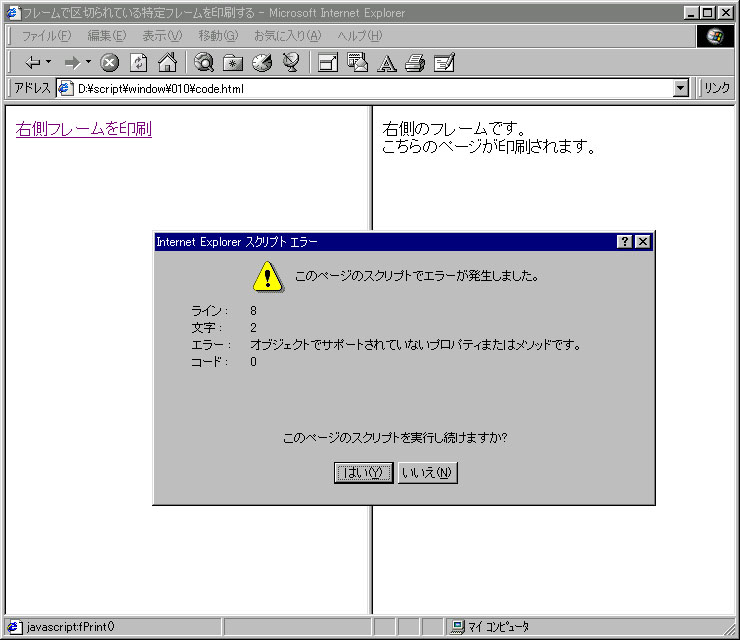
Task: Click the Font size A icon
Action: click(x=387, y=63)
